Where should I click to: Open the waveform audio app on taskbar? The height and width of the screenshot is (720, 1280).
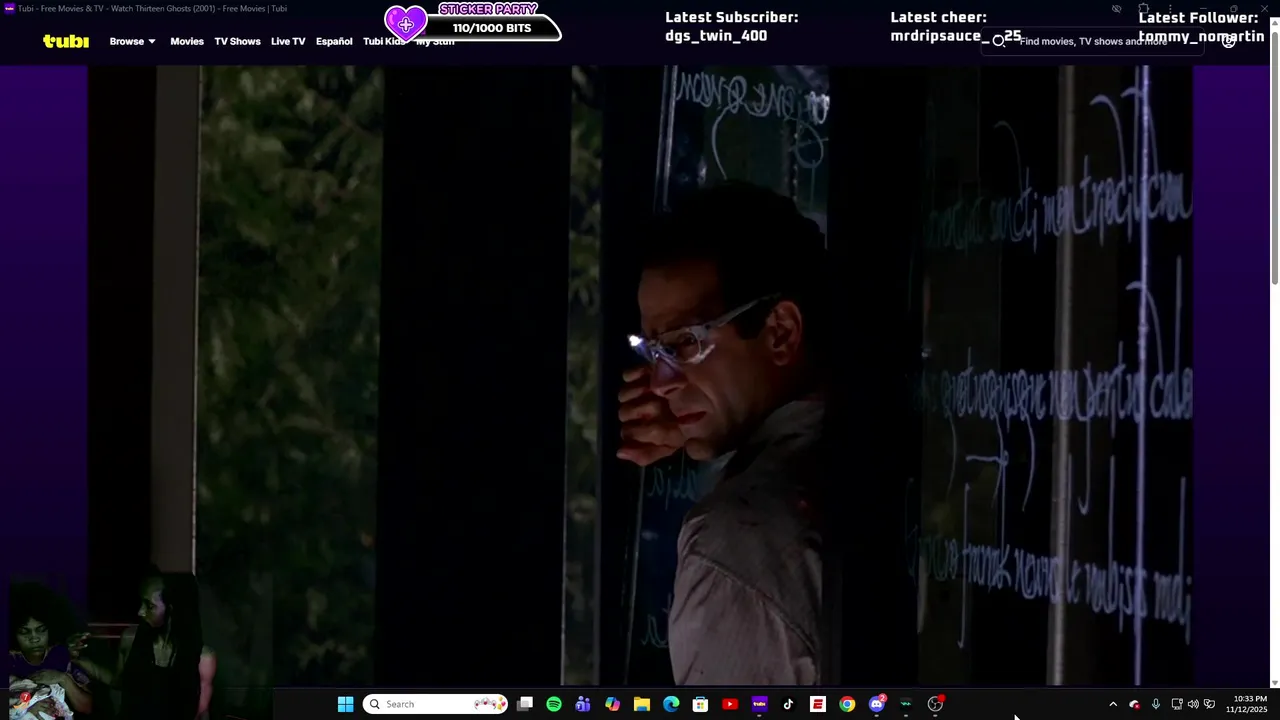(x=906, y=704)
